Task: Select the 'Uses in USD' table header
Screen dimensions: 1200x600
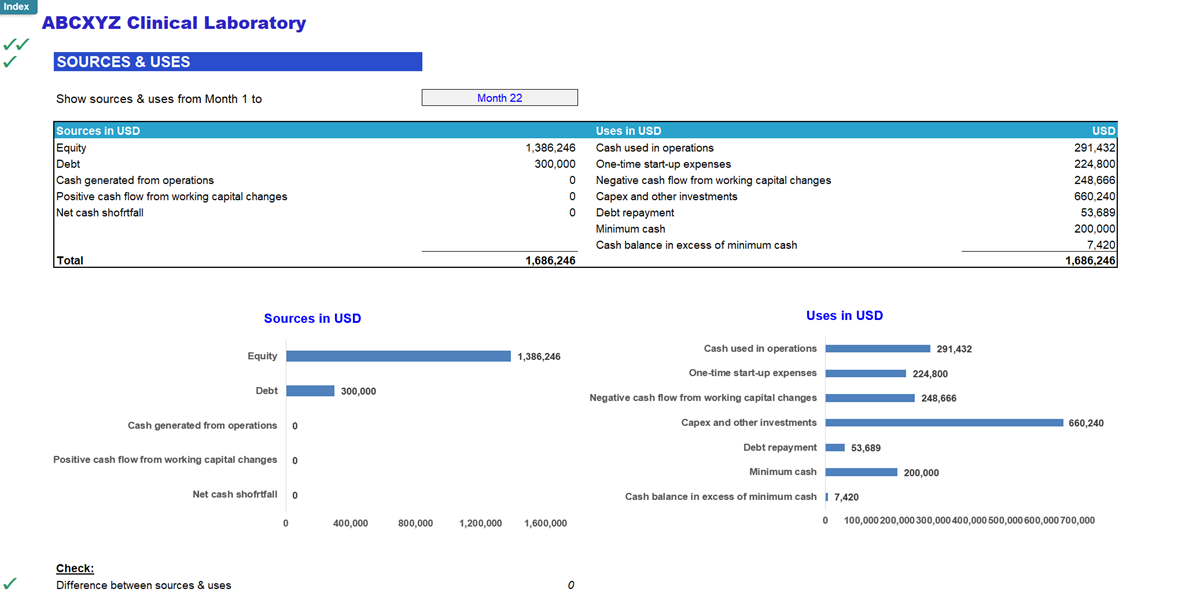Action: 628,131
